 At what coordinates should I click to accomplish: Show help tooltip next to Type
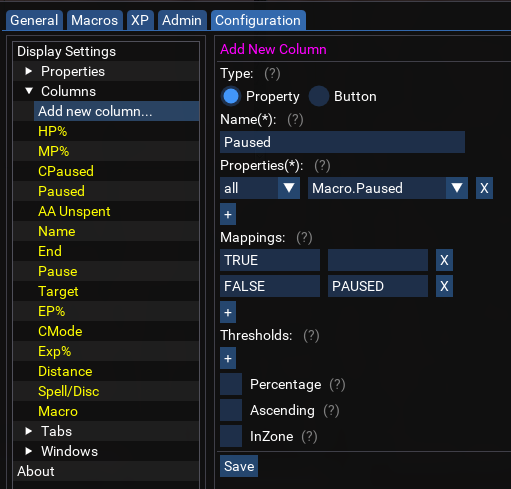coord(272,74)
